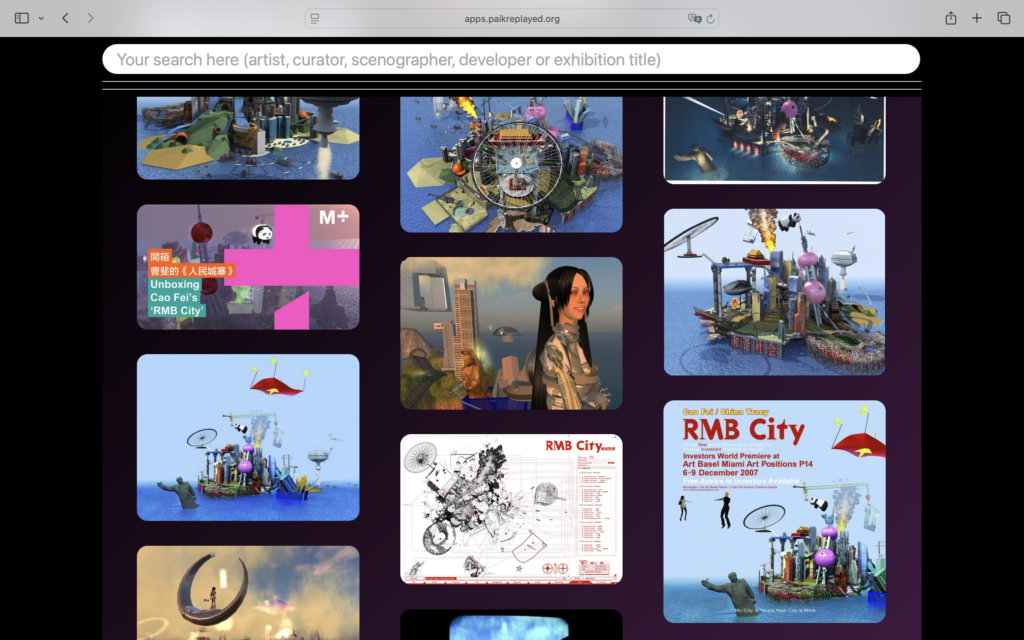Viewport: 1024px width, 640px height.
Task: Open the Art Basel Miami RMB City poster
Action: point(774,511)
